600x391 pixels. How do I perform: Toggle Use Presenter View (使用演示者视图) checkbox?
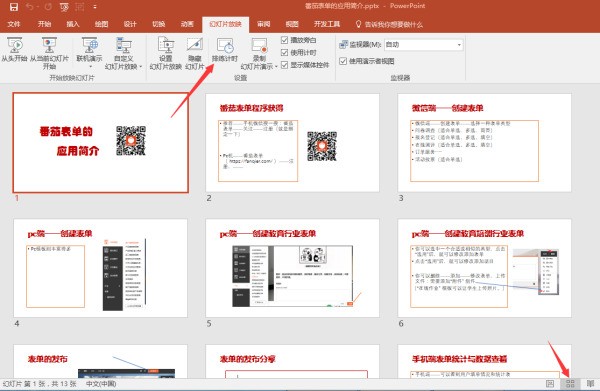[343, 61]
